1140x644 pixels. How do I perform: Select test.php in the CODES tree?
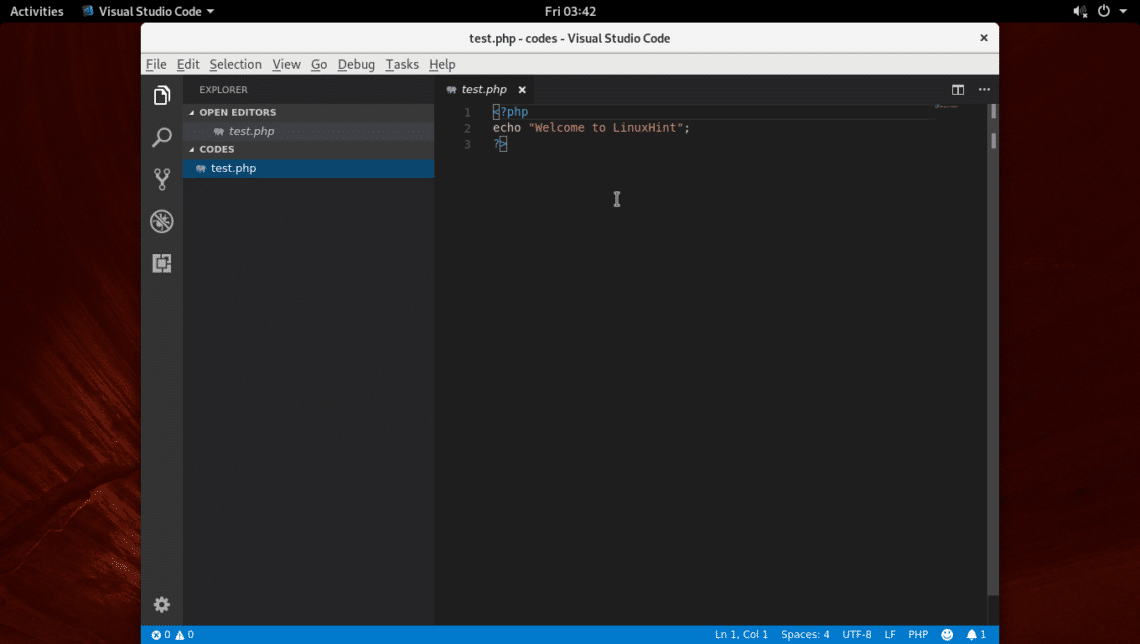coord(233,168)
